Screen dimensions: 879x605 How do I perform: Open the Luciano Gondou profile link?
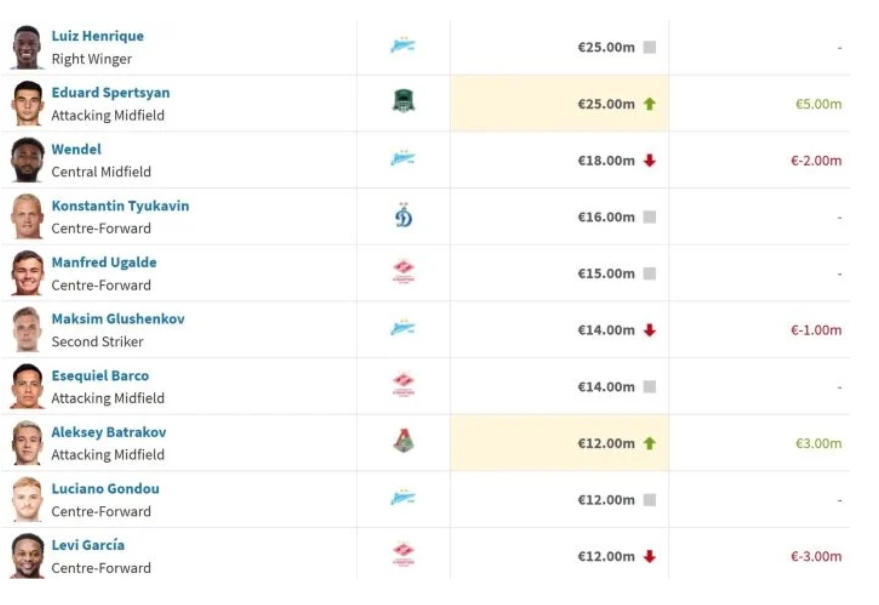click(x=105, y=488)
